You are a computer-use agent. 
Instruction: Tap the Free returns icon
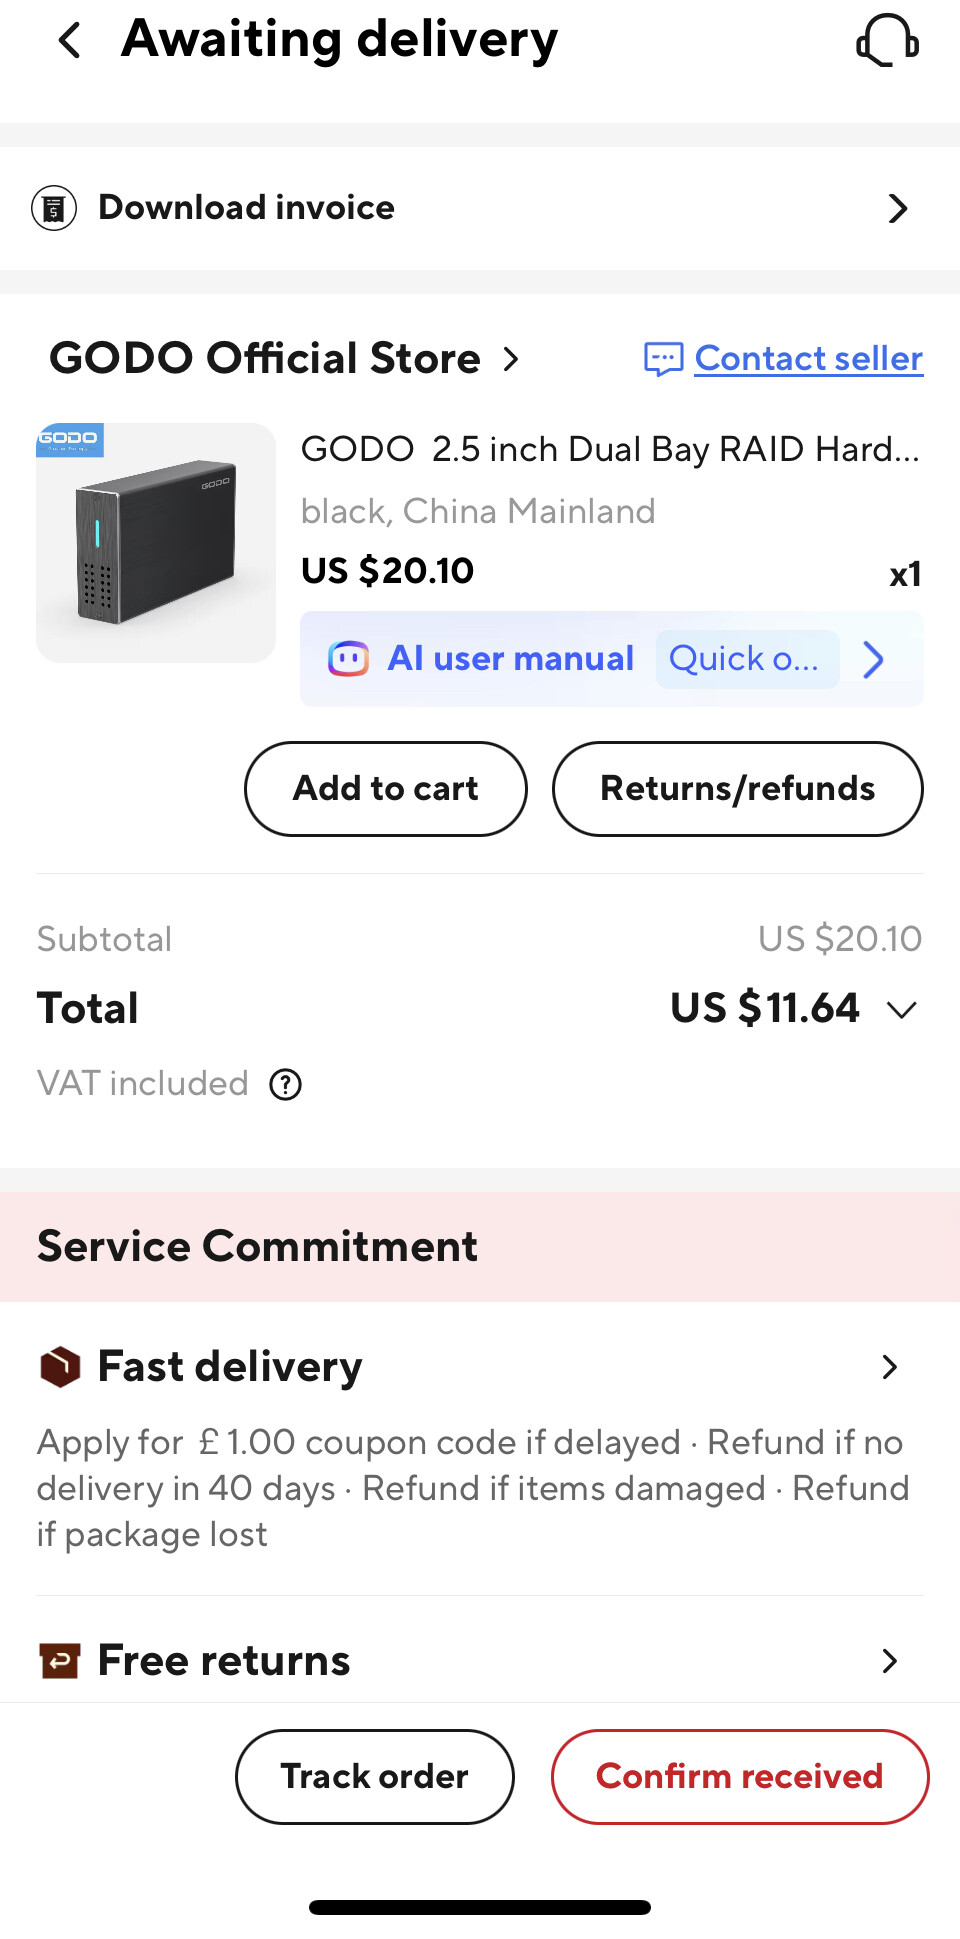tap(60, 1661)
